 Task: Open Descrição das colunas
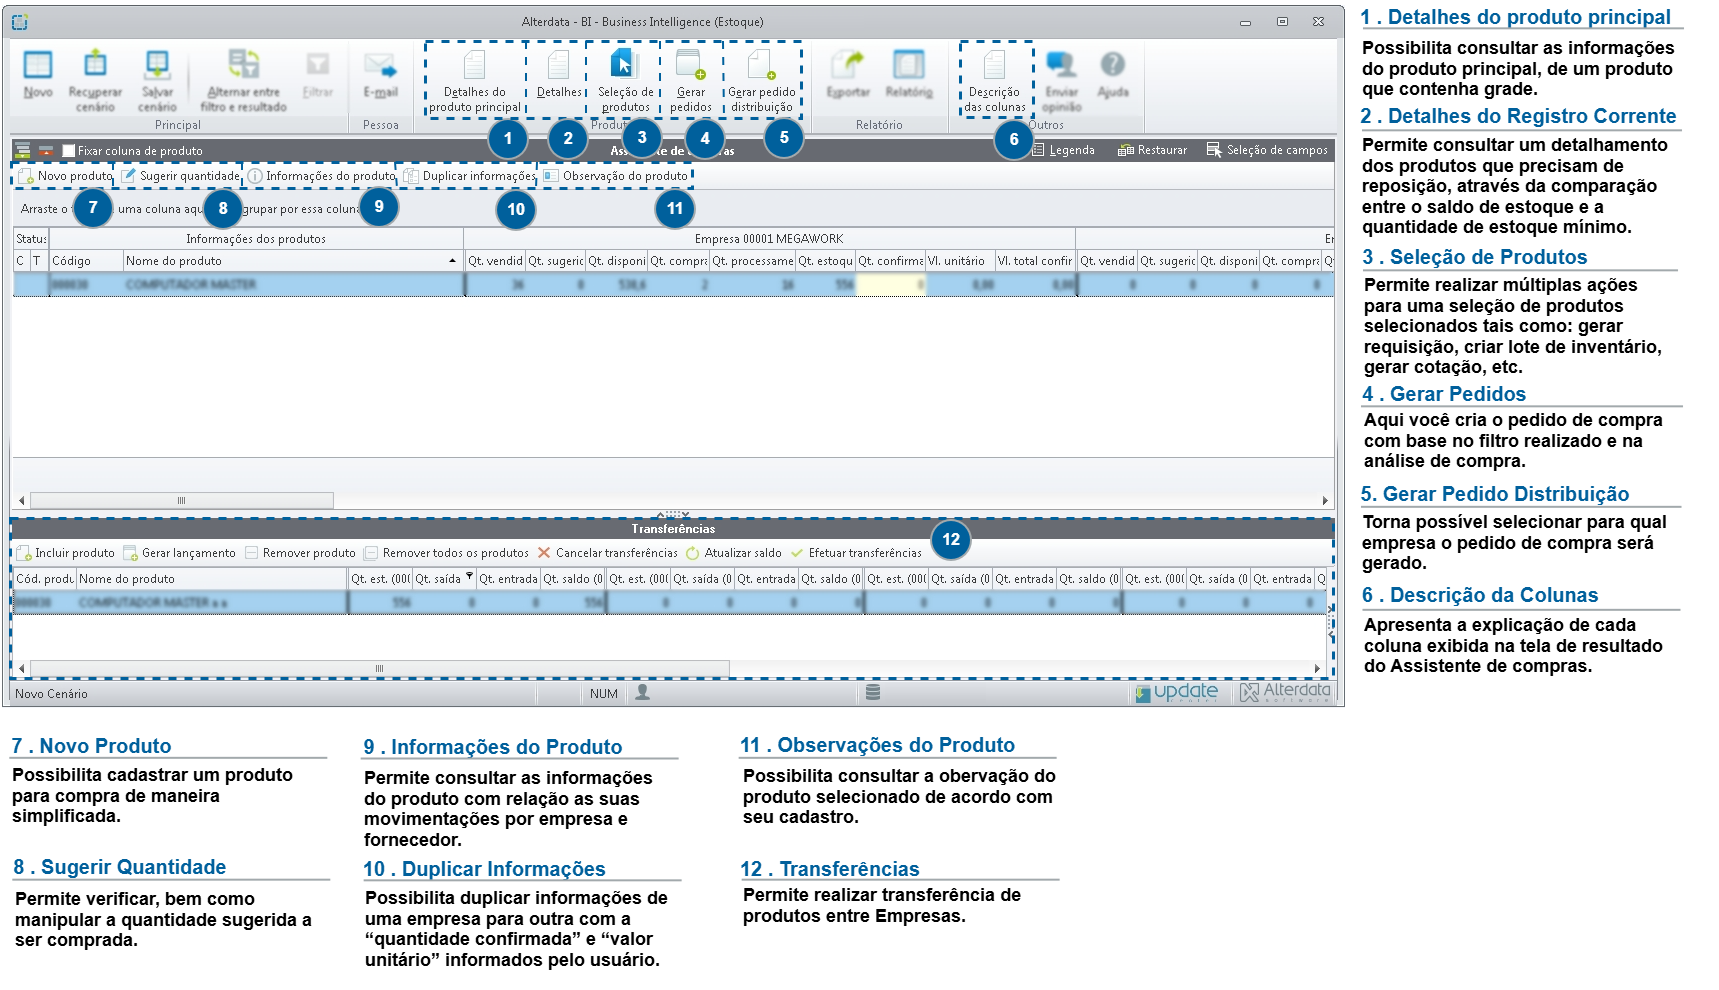coord(995,81)
